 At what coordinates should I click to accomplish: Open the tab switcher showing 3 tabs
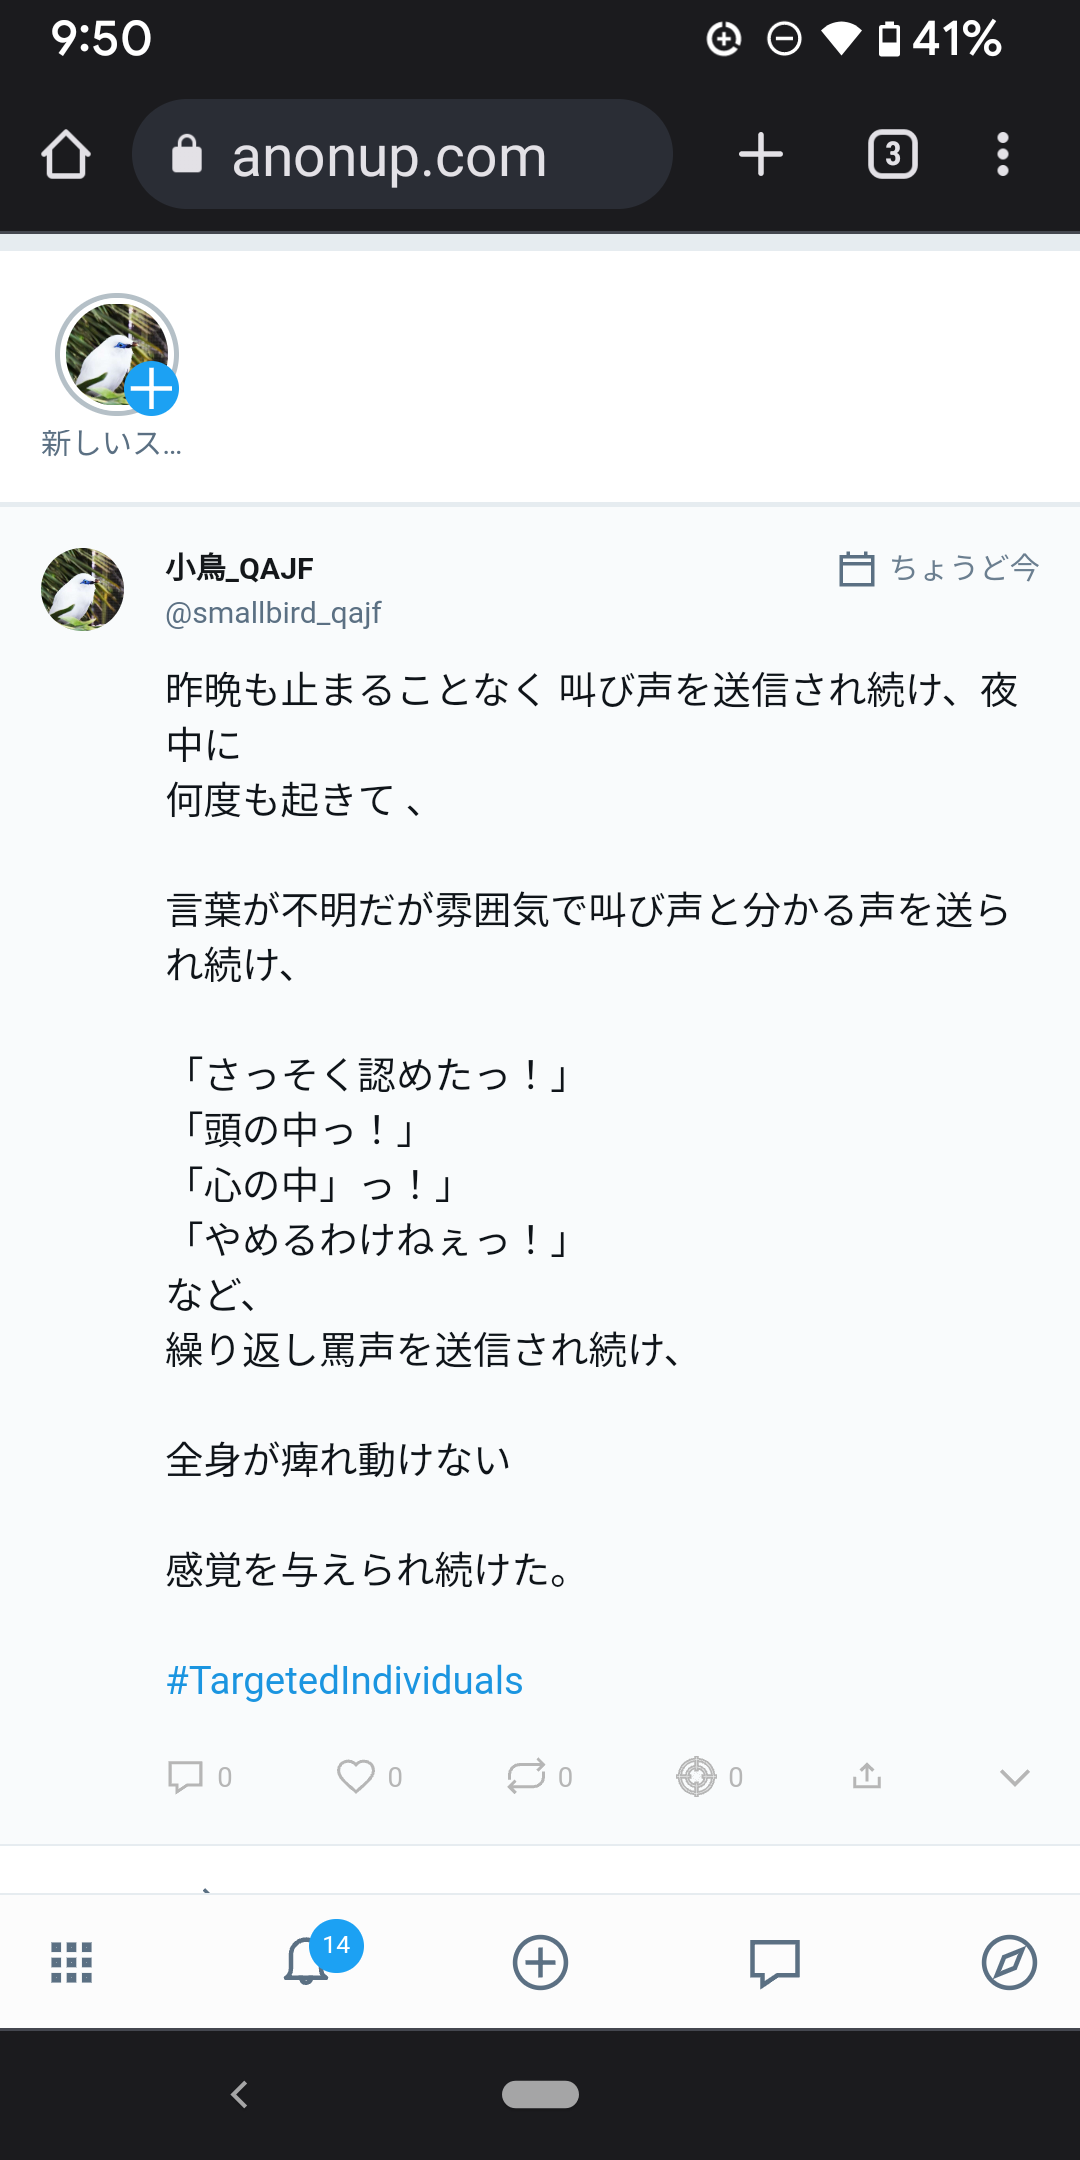pos(892,155)
